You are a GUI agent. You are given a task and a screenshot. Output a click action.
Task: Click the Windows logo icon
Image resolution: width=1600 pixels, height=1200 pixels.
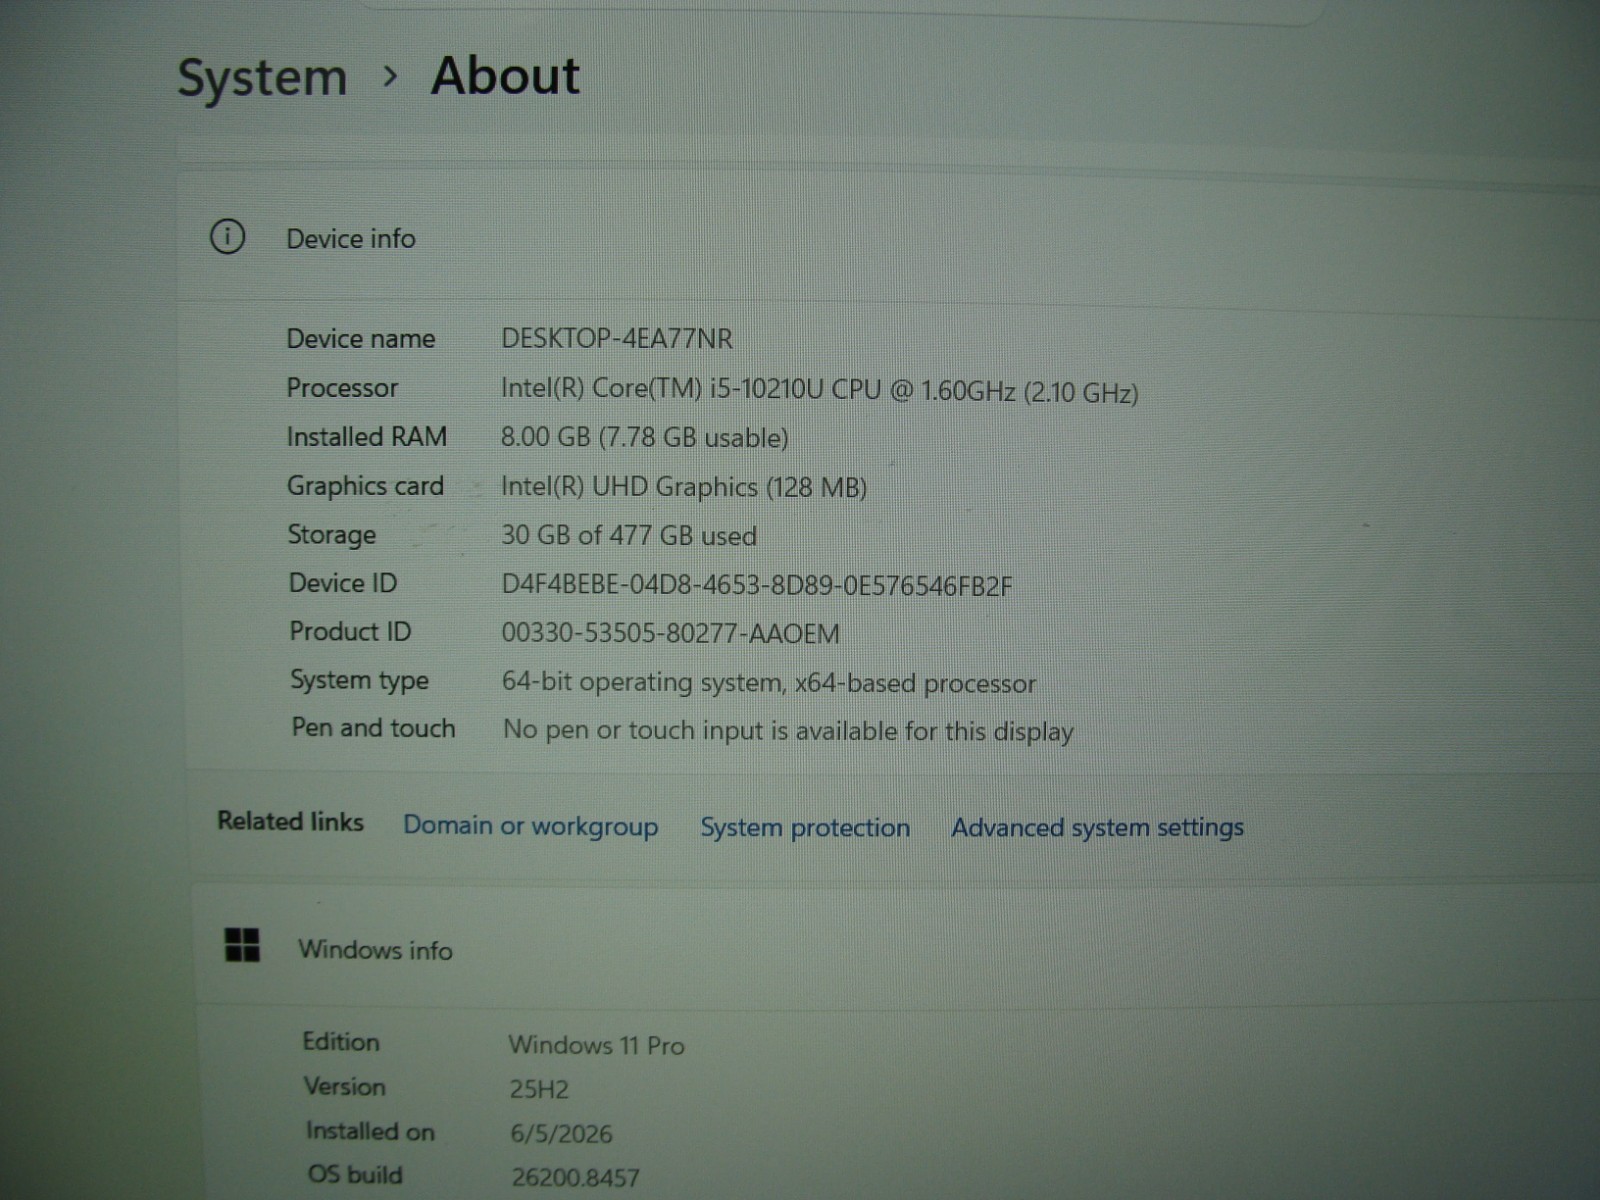[x=243, y=945]
